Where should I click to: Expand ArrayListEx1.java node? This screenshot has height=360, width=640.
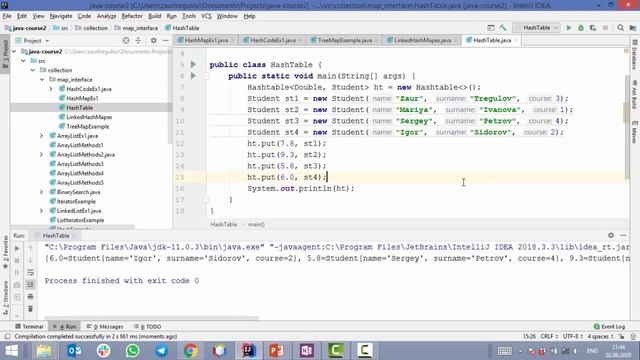42,136
